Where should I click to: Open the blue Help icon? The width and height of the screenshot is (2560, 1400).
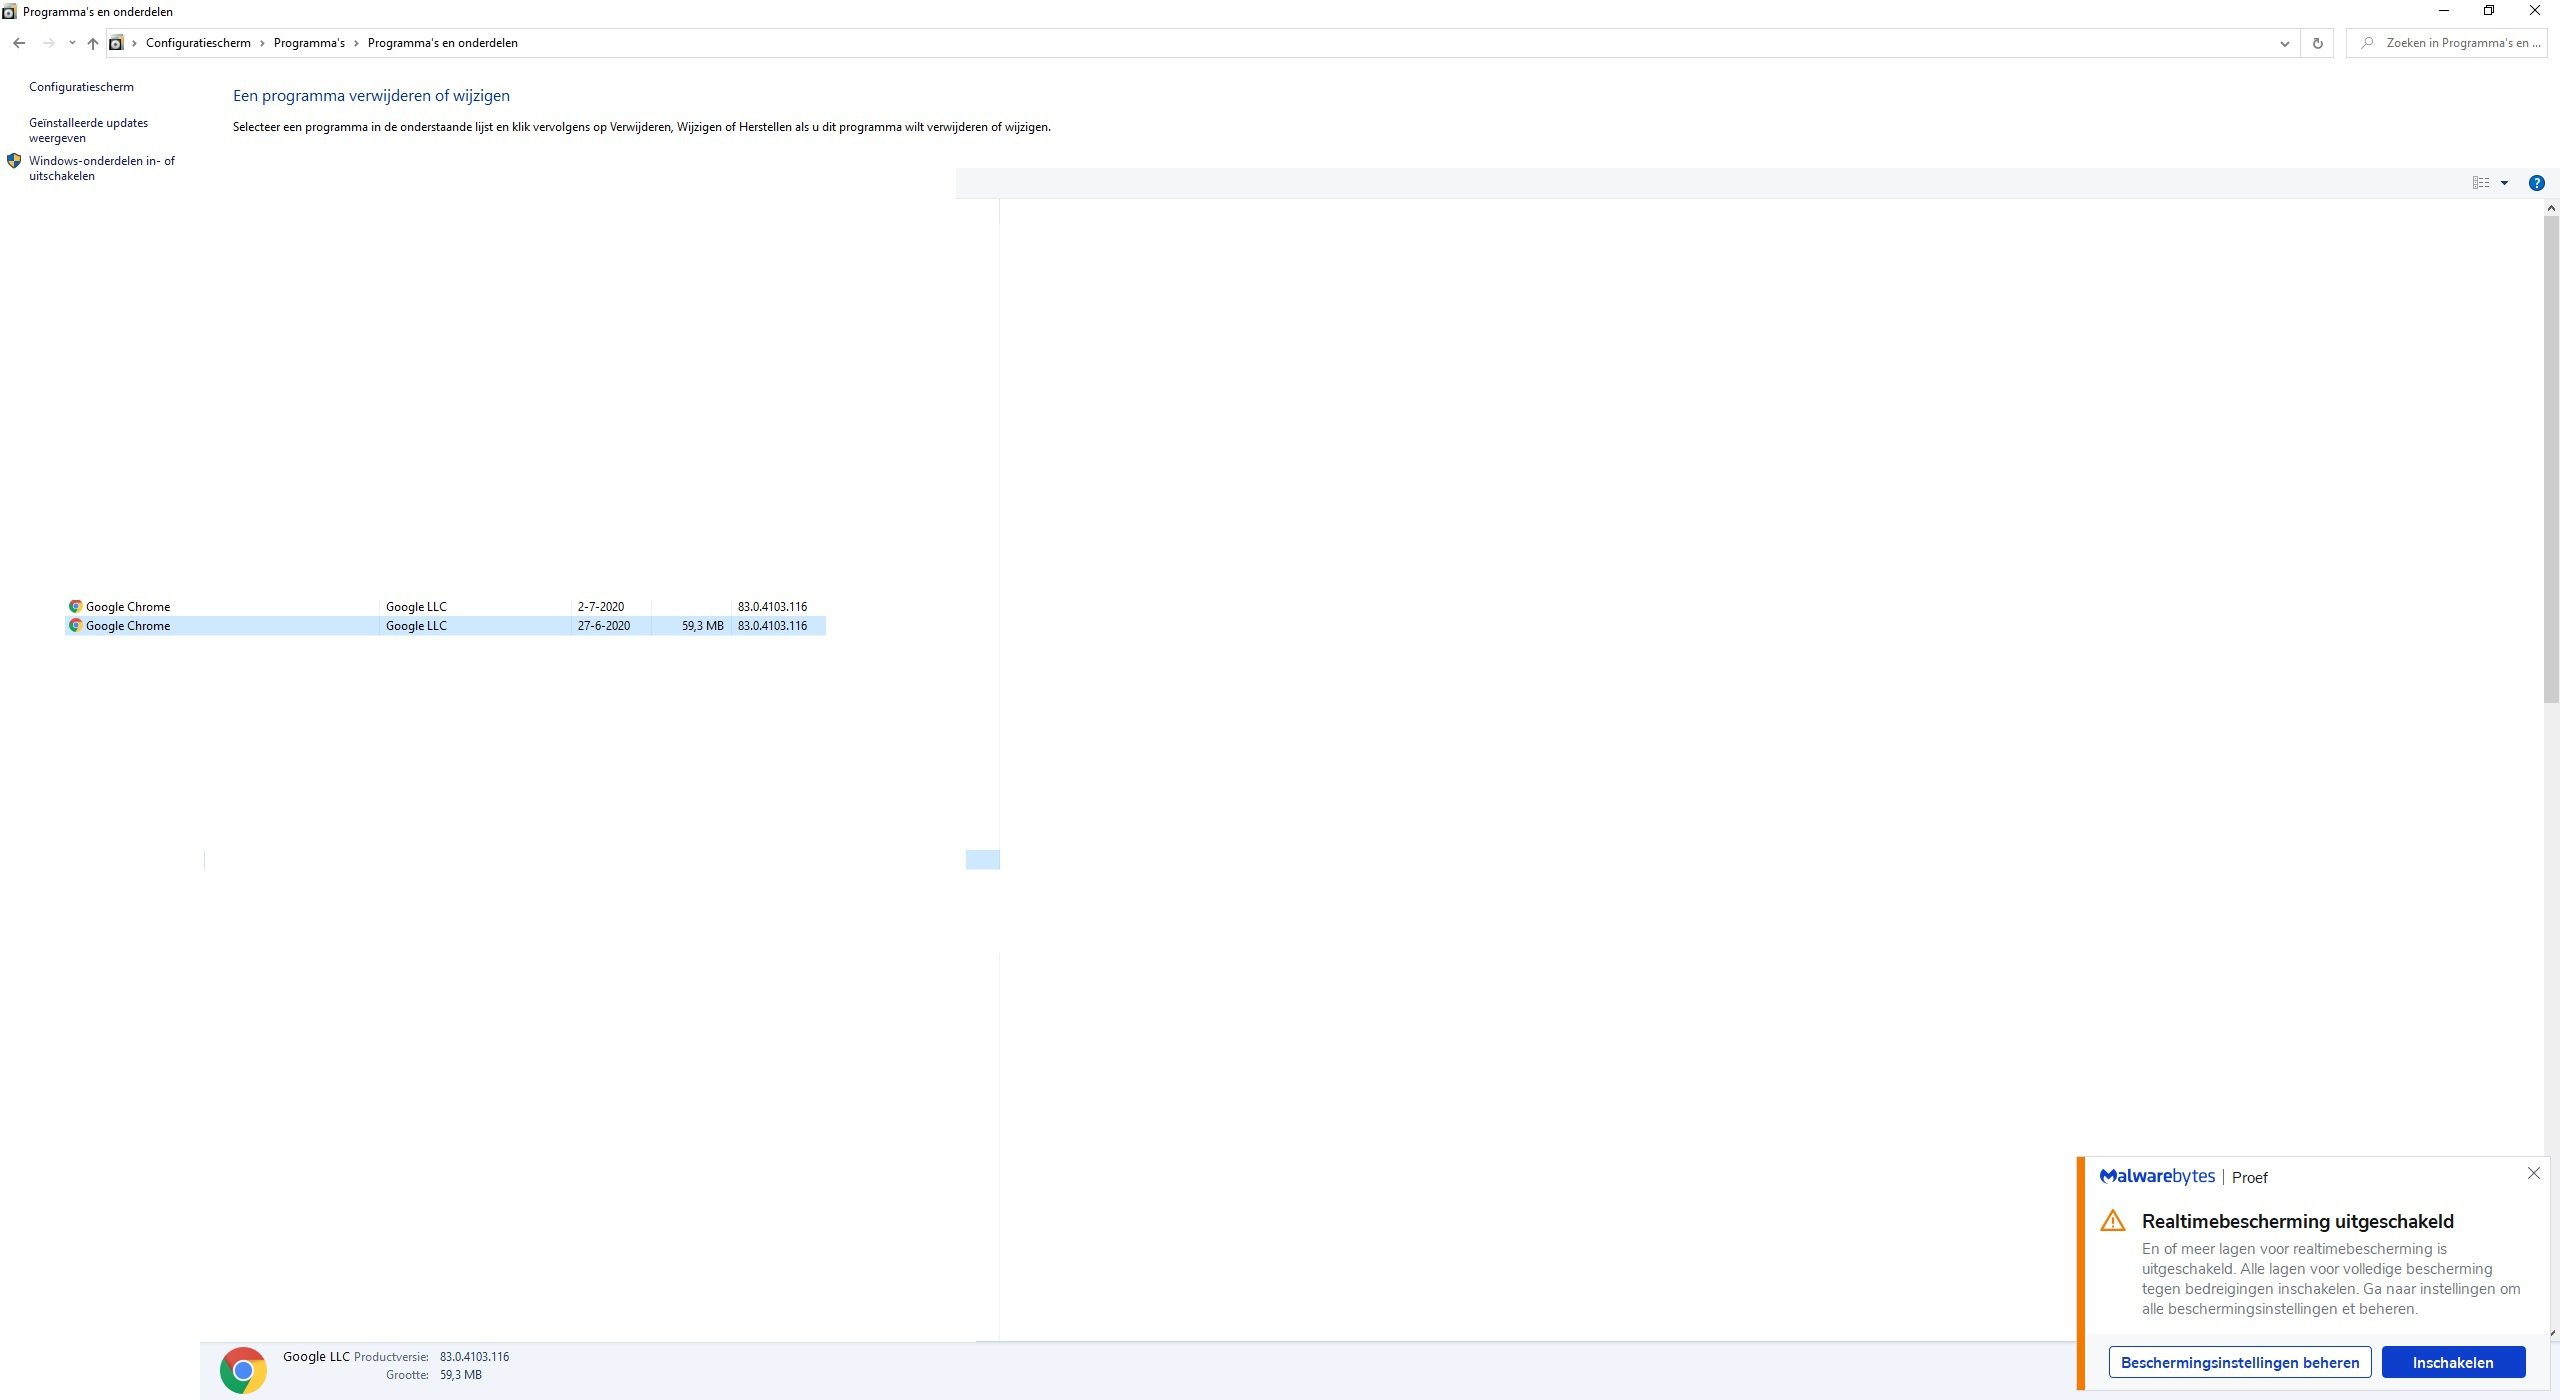2537,183
